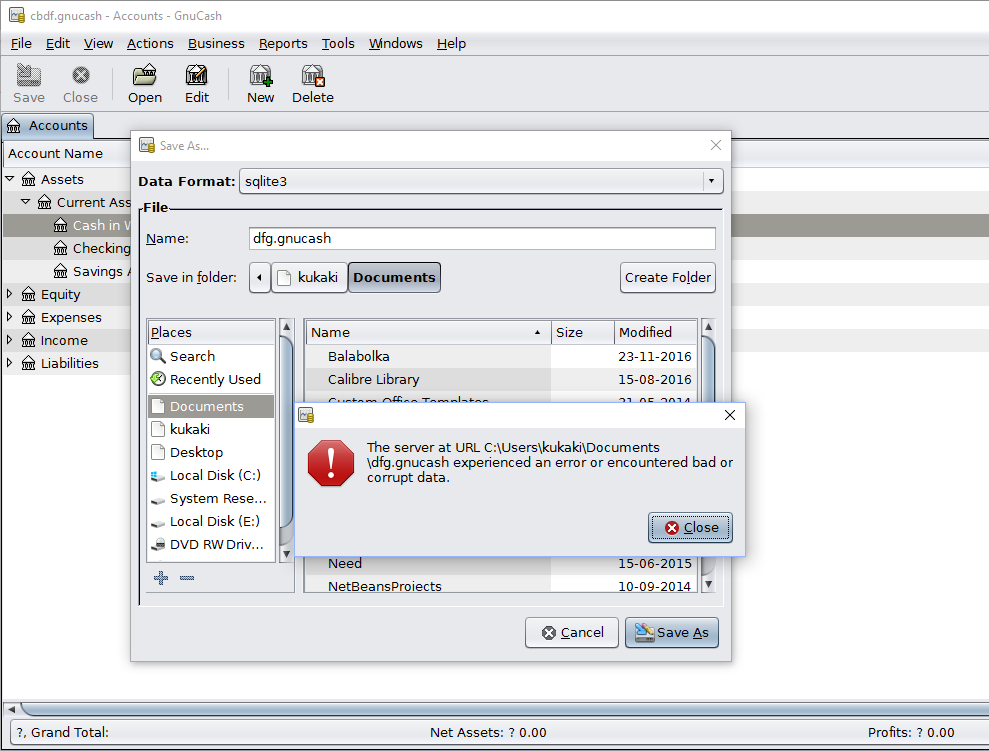Click the Save toolbar icon
This screenshot has height=751, width=989.
(x=28, y=76)
